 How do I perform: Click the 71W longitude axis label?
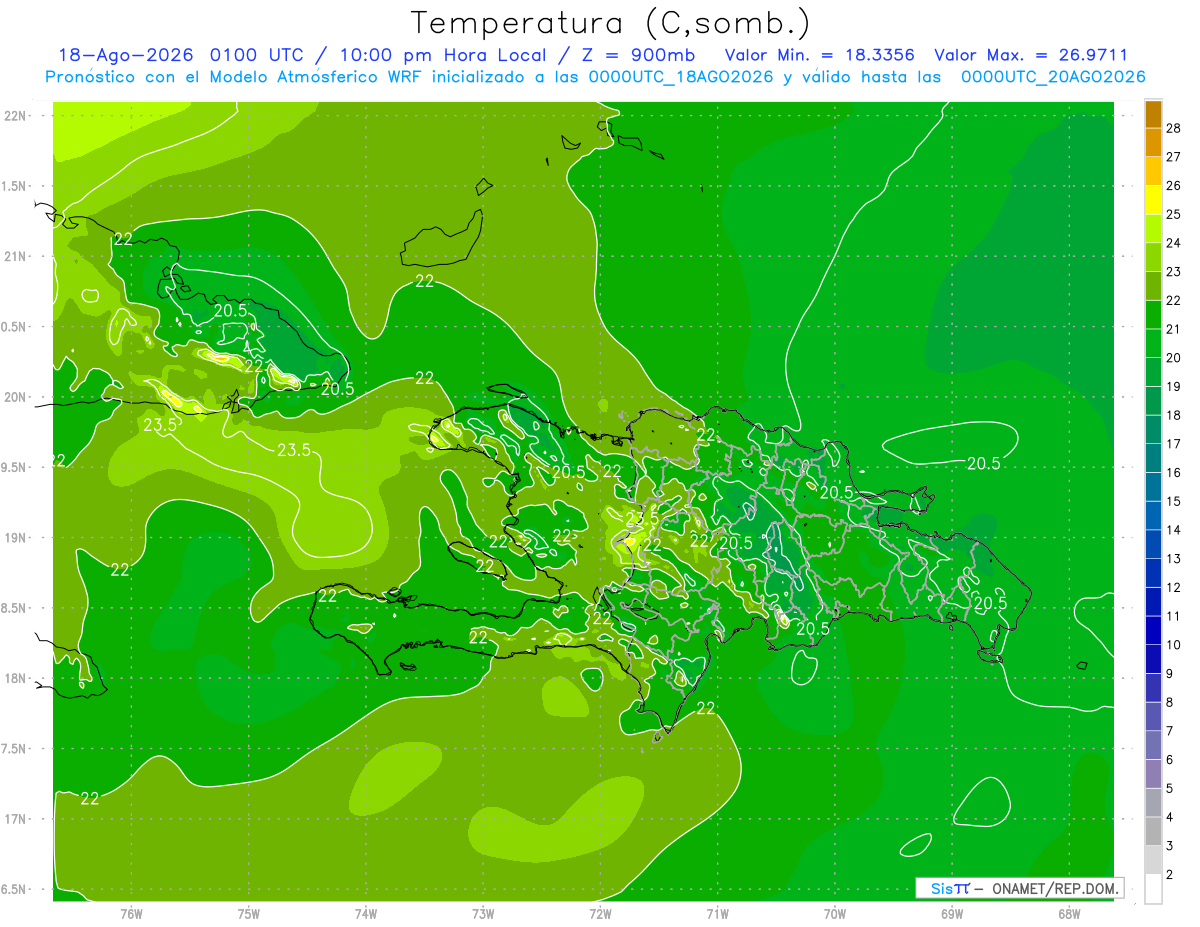click(x=717, y=914)
